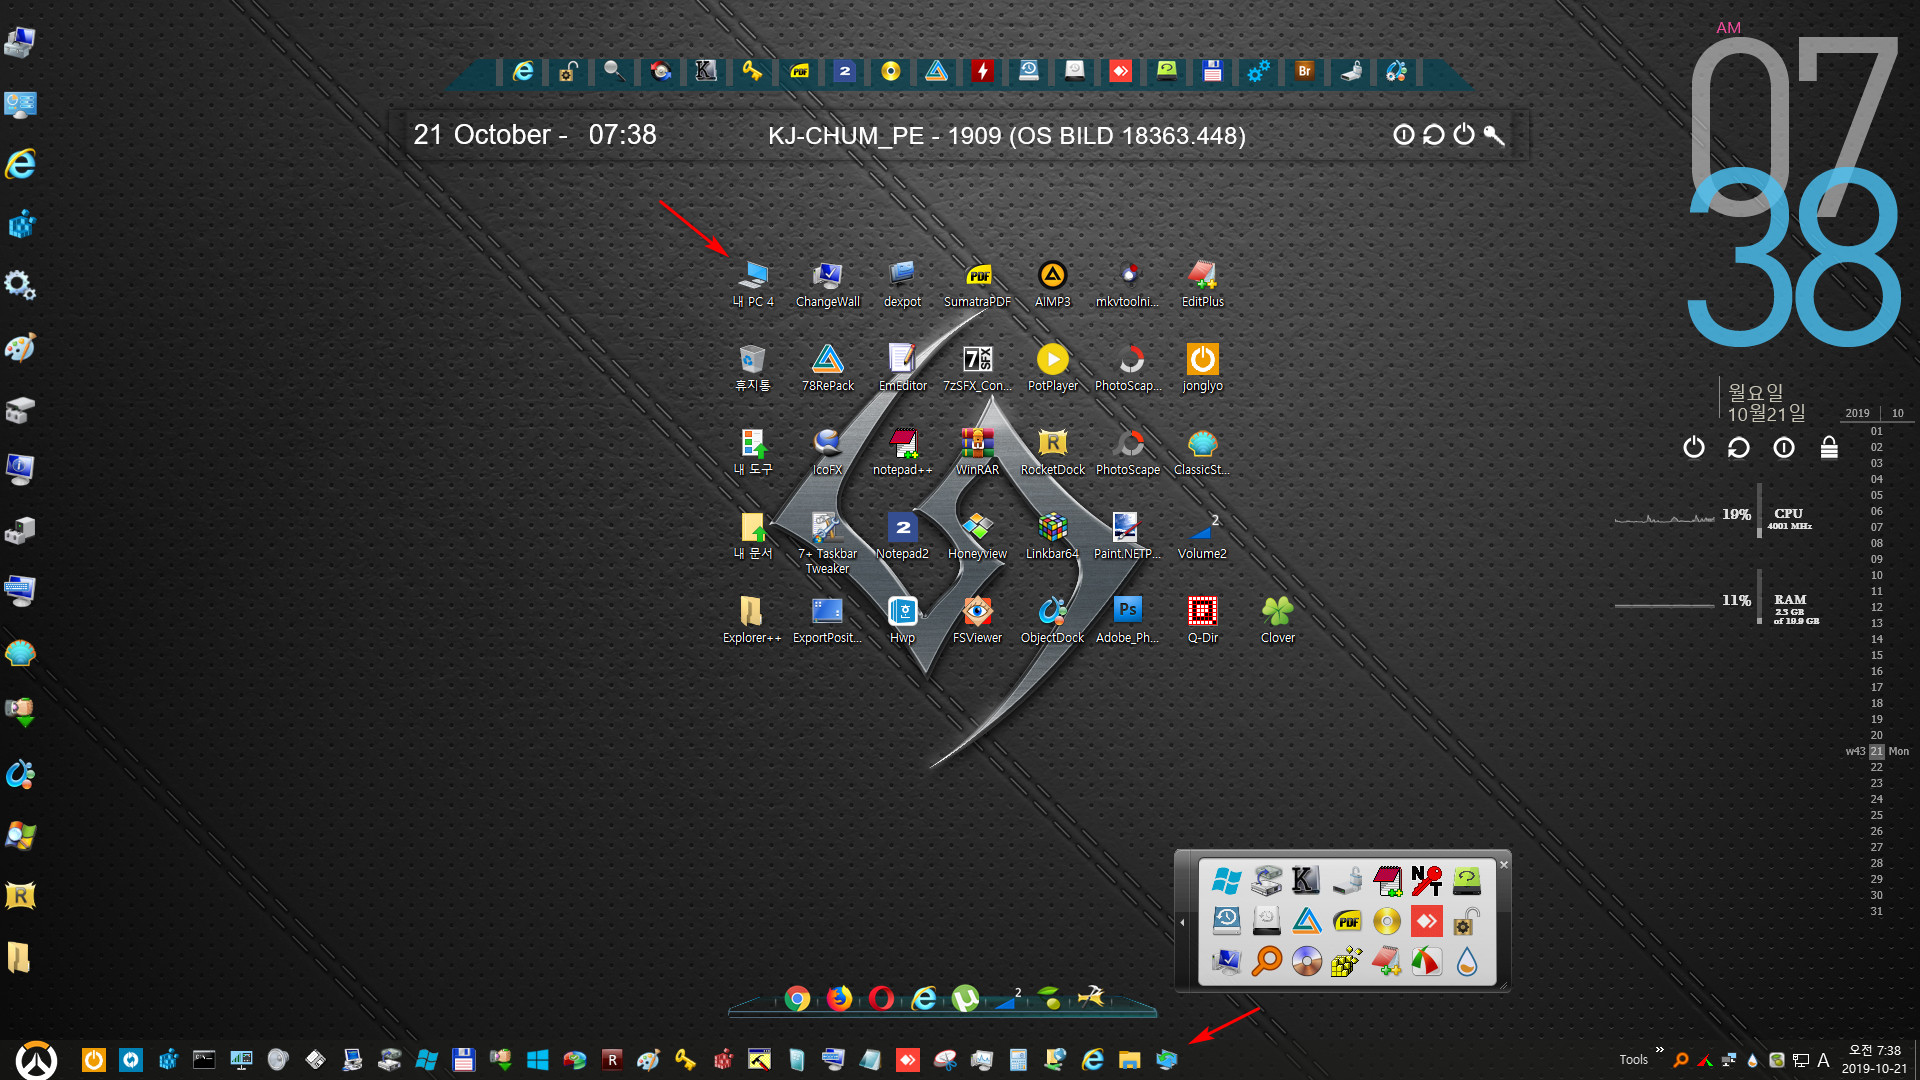Launch AIMP3 from the desktop
1920x1080 pixels.
(x=1052, y=284)
